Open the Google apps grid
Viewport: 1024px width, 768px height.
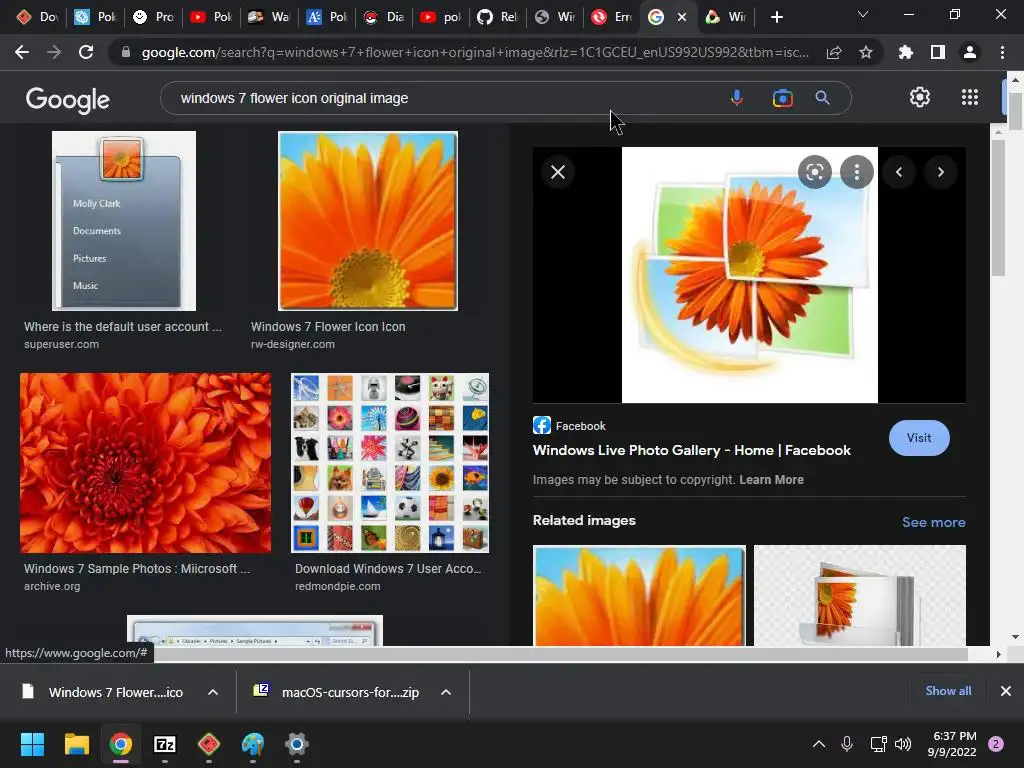pyautogui.click(x=970, y=97)
